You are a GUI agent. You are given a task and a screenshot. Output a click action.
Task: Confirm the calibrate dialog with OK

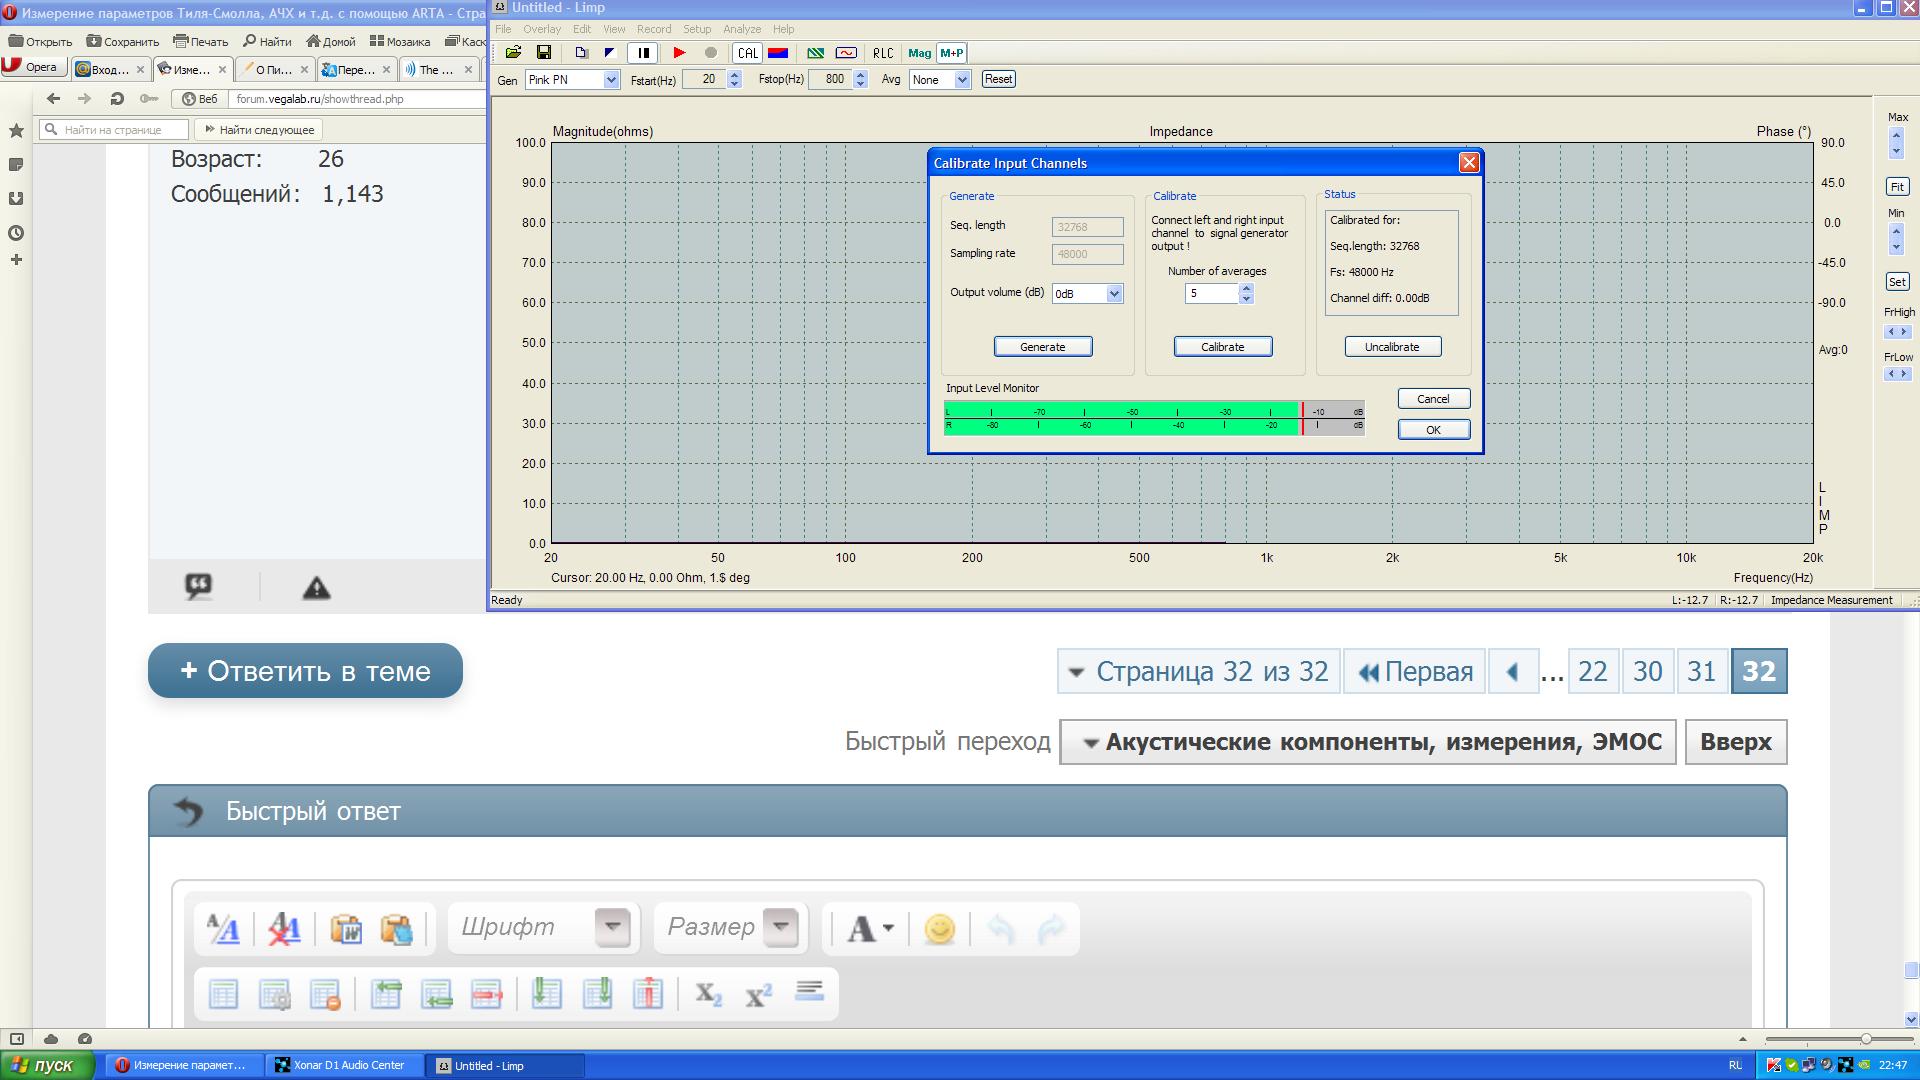[1433, 430]
